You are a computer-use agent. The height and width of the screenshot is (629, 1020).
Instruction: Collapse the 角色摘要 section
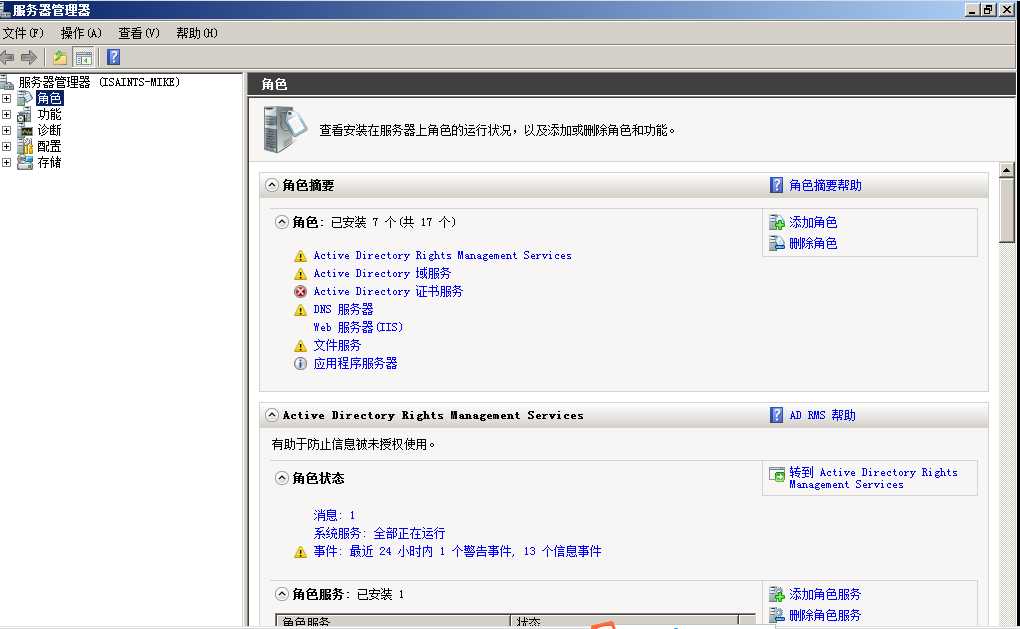pyautogui.click(x=272, y=185)
